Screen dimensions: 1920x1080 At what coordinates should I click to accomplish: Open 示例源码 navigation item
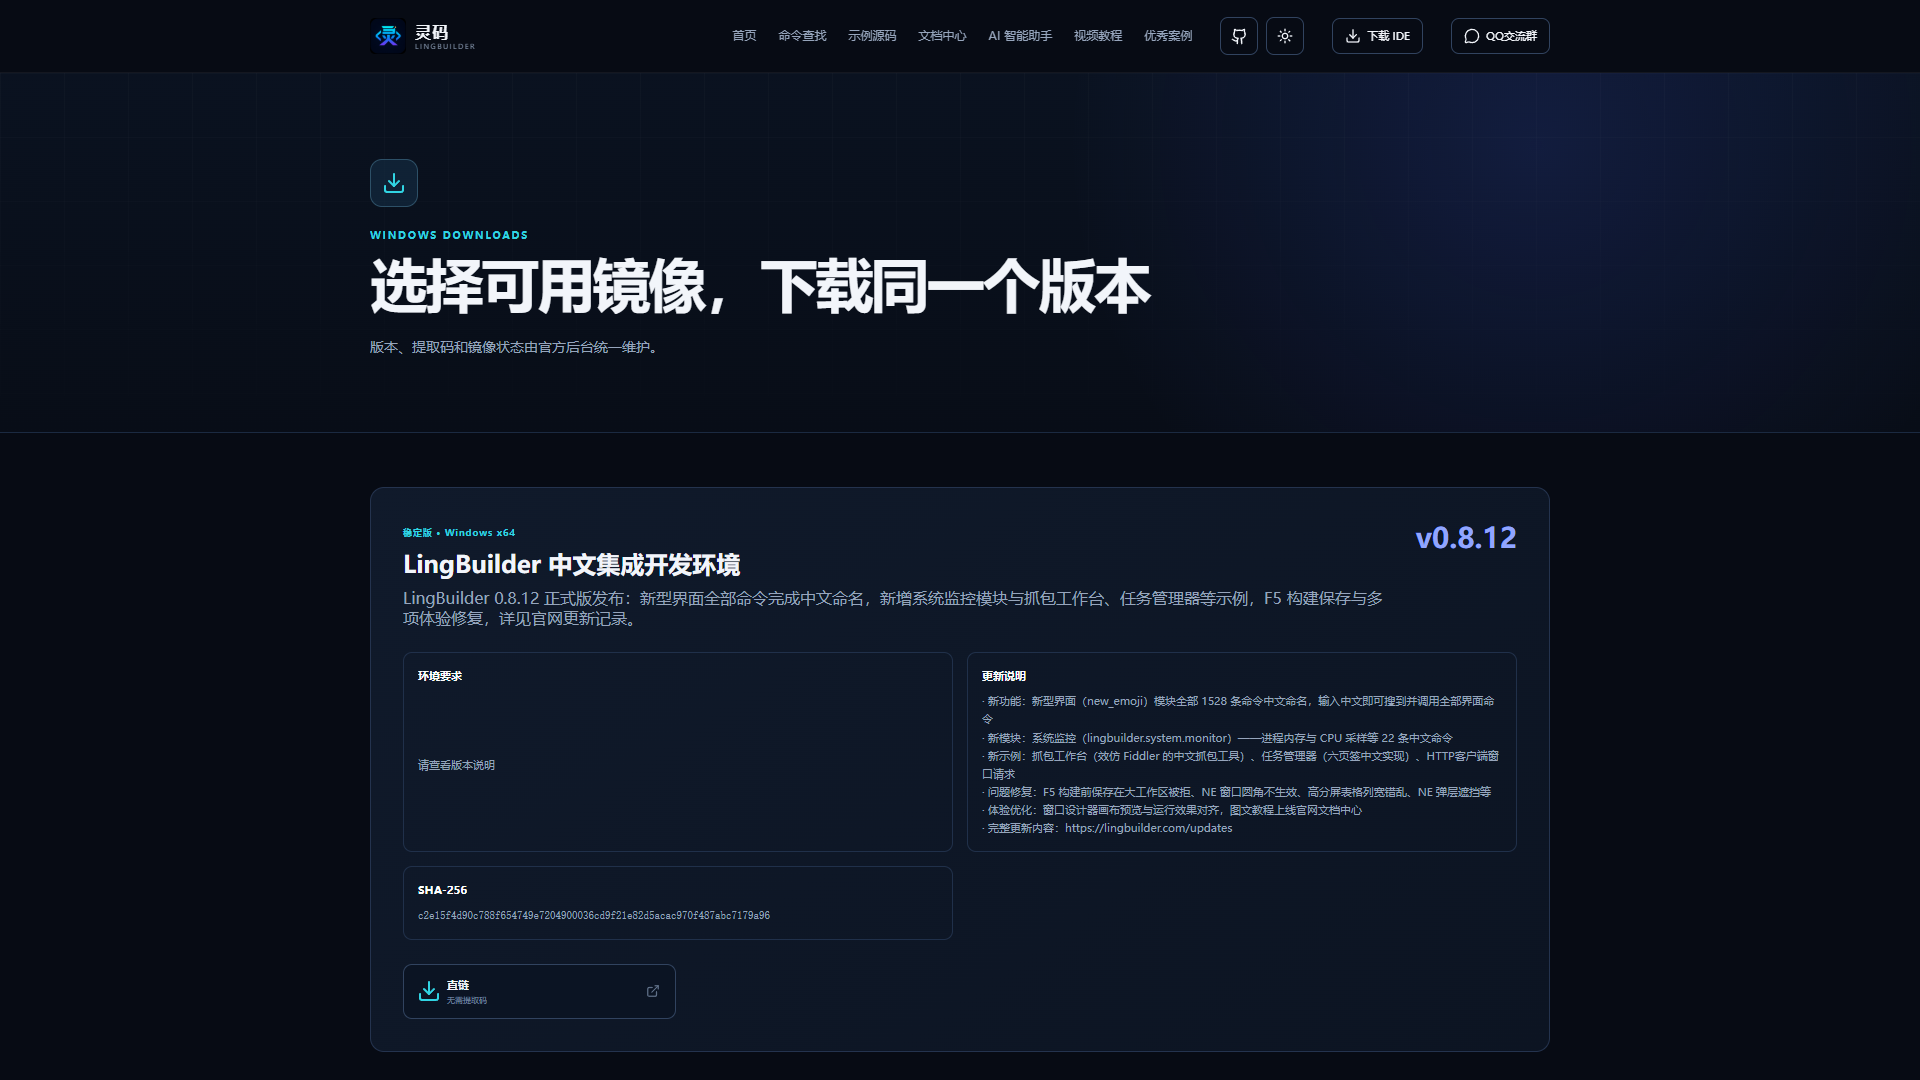872,36
